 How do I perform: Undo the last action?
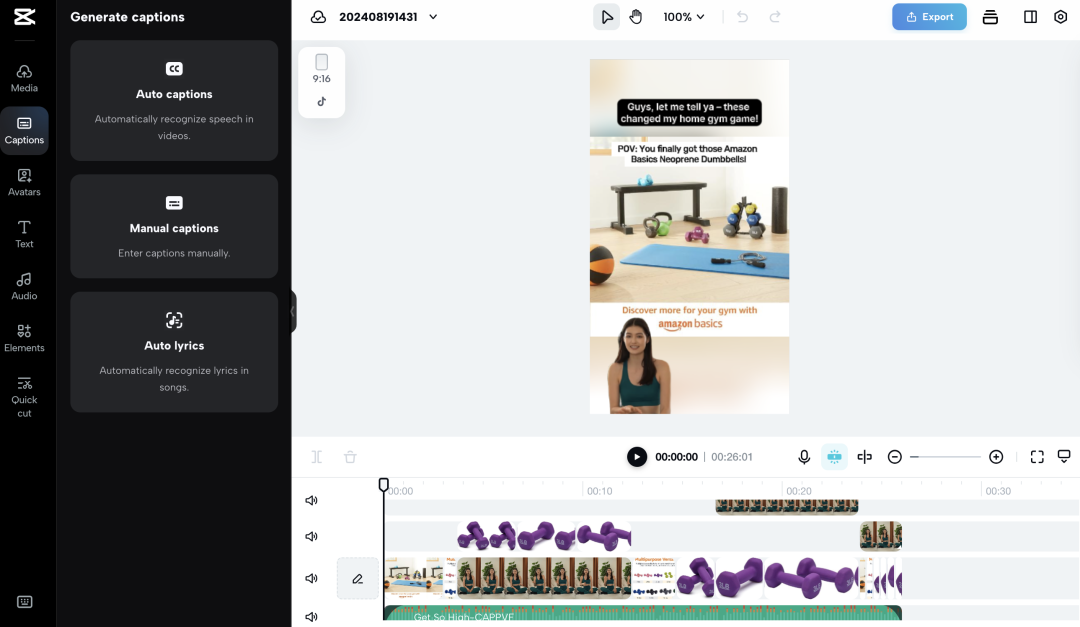click(742, 17)
